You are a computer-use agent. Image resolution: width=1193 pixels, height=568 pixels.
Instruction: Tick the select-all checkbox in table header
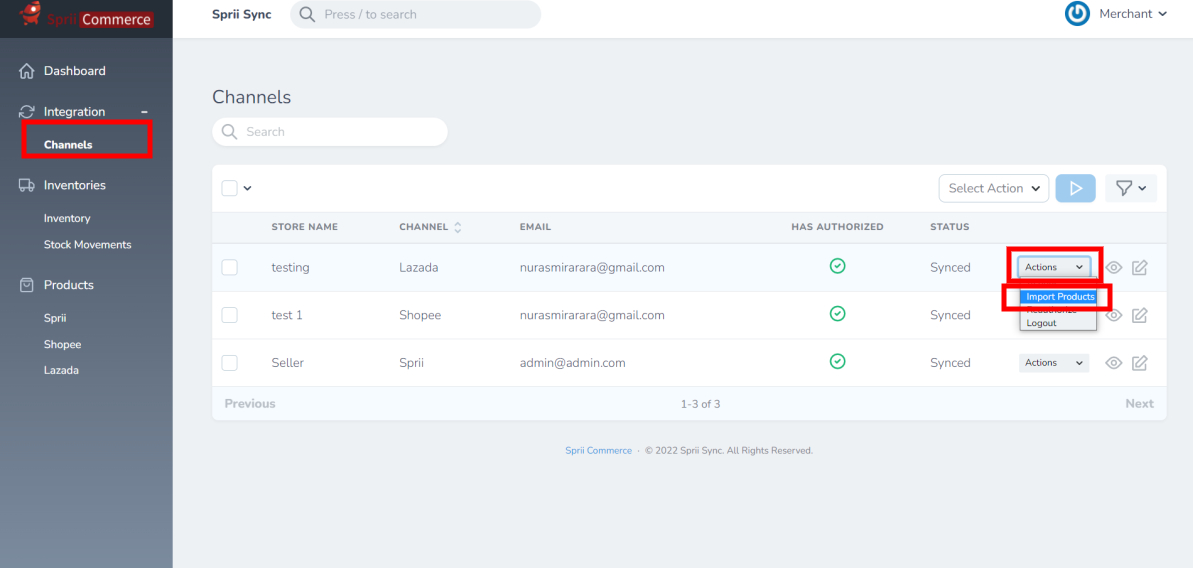tap(229, 188)
